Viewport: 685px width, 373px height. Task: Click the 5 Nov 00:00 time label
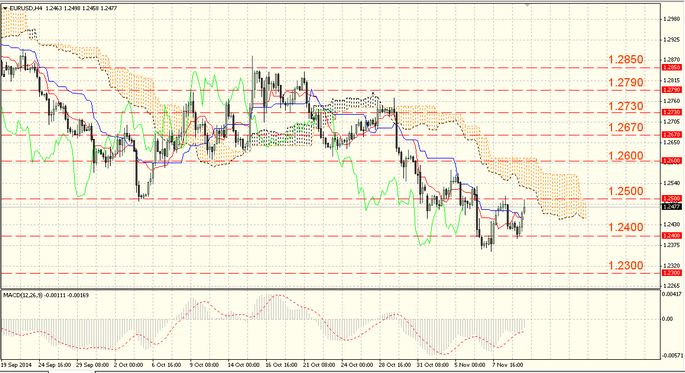coord(470,365)
